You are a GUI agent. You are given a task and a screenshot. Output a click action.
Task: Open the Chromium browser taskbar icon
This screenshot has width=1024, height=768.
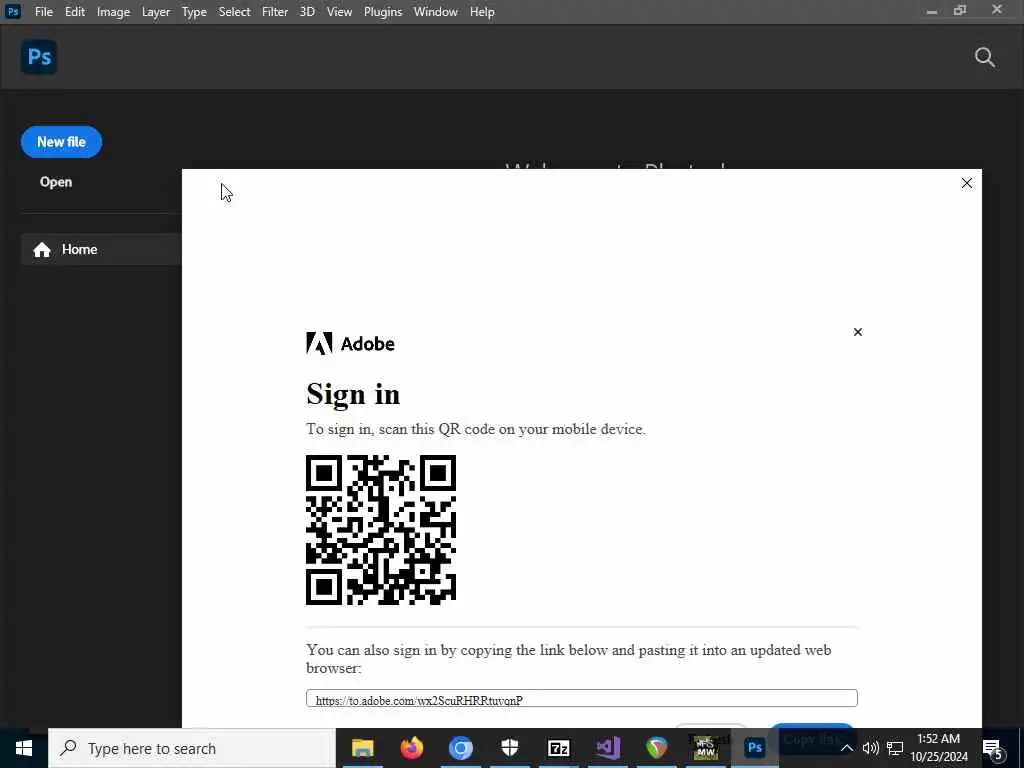(x=460, y=748)
